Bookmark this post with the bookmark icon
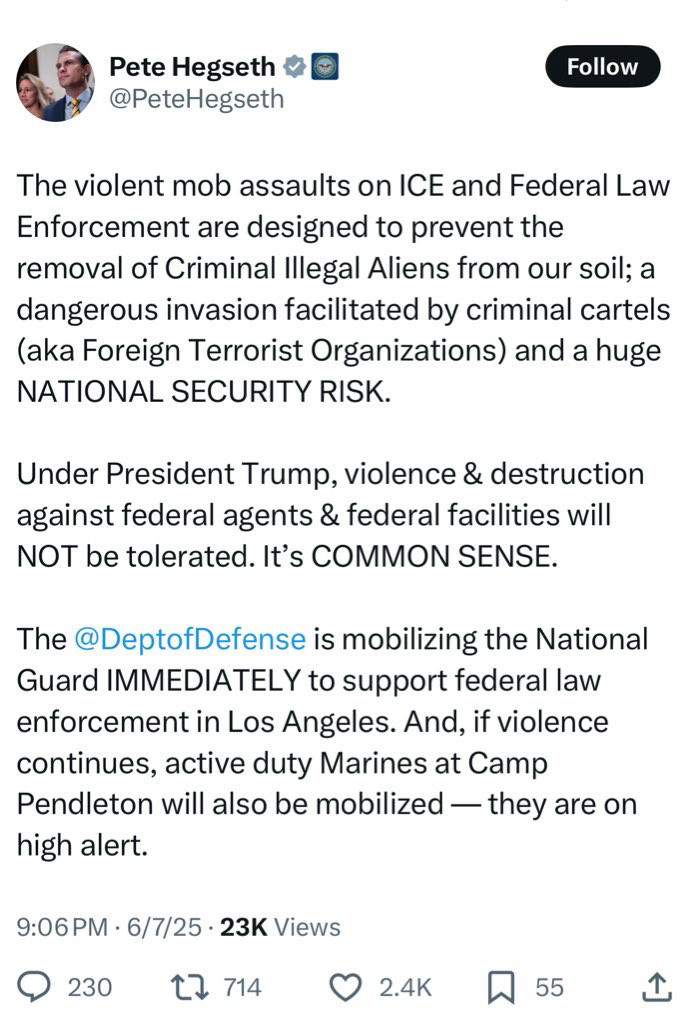Screen dimensions: 691x1023 pyautogui.click(x=501, y=987)
